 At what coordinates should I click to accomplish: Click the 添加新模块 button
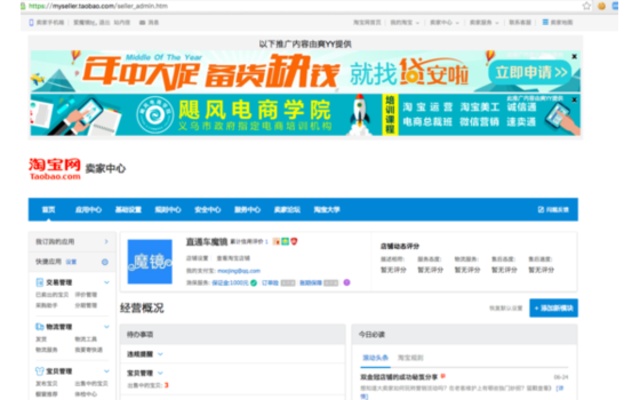tap(553, 308)
